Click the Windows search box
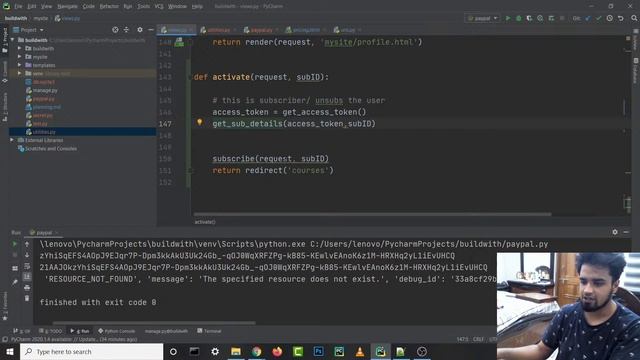This screenshot has height=360, width=640. coord(91,351)
